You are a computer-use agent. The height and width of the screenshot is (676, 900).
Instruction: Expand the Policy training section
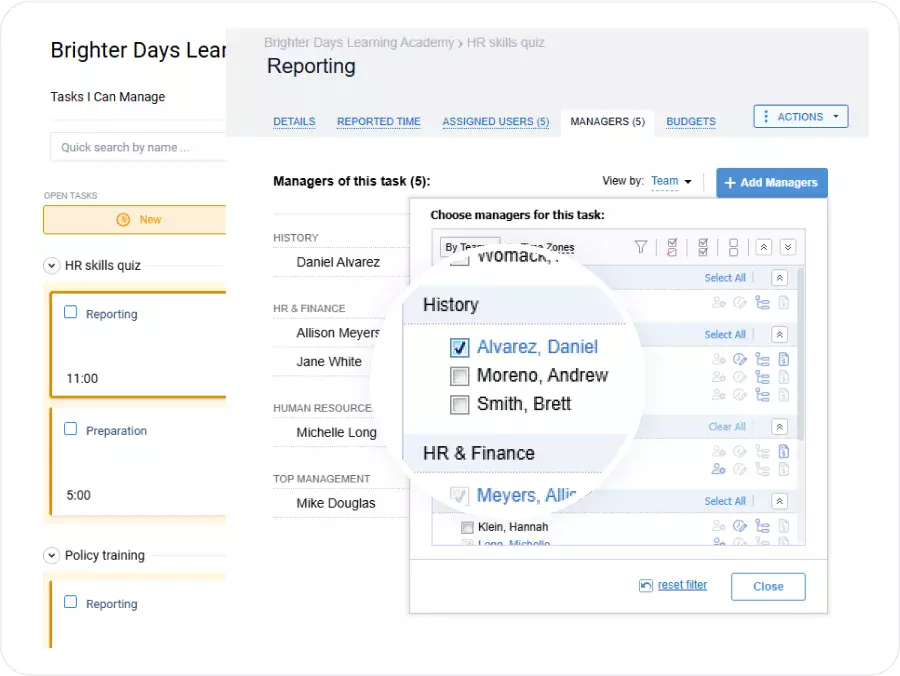(x=50, y=555)
